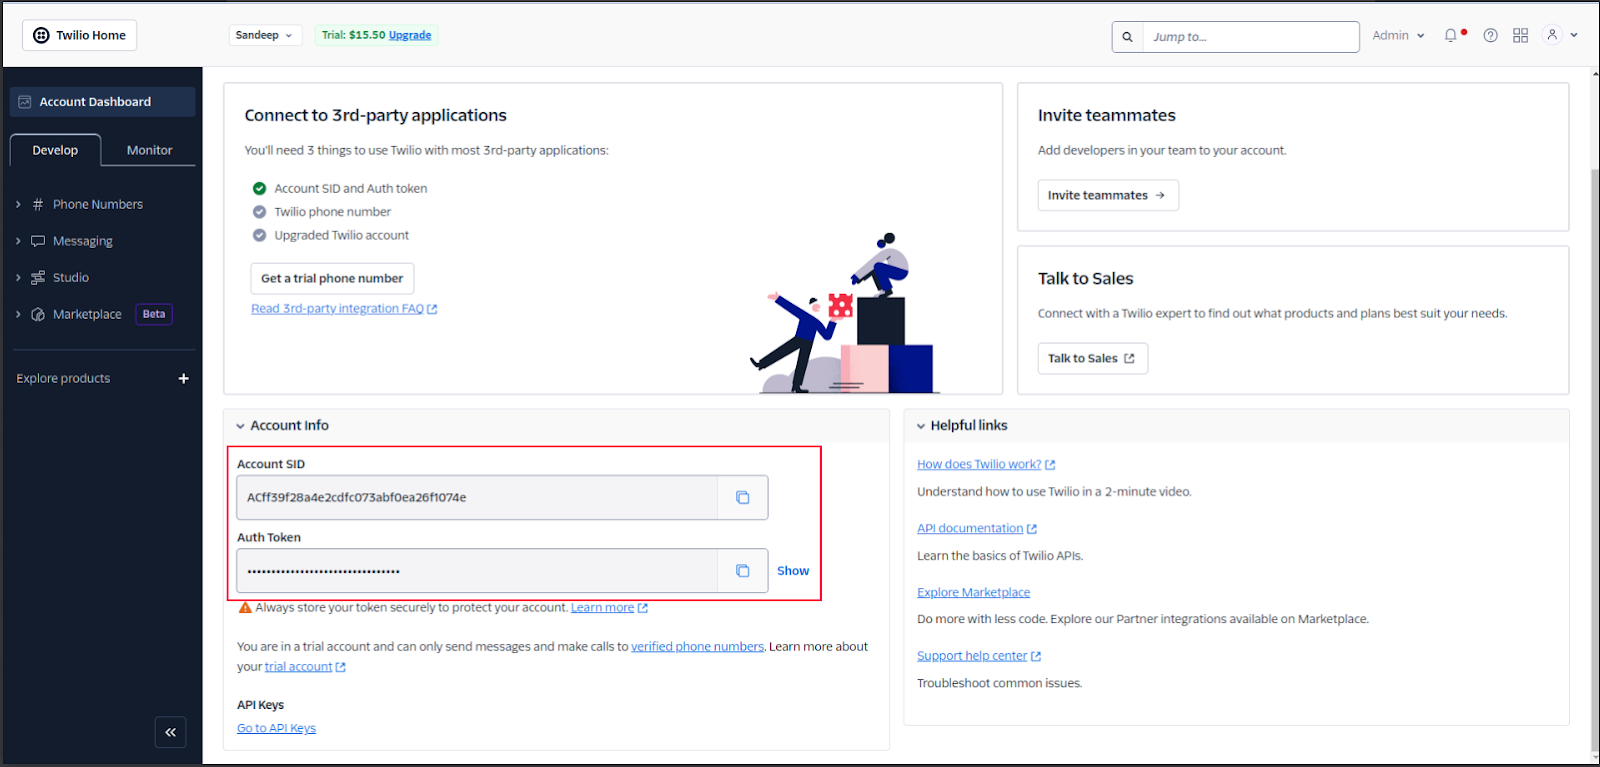Click the Marketplace icon in sidebar

38,314
